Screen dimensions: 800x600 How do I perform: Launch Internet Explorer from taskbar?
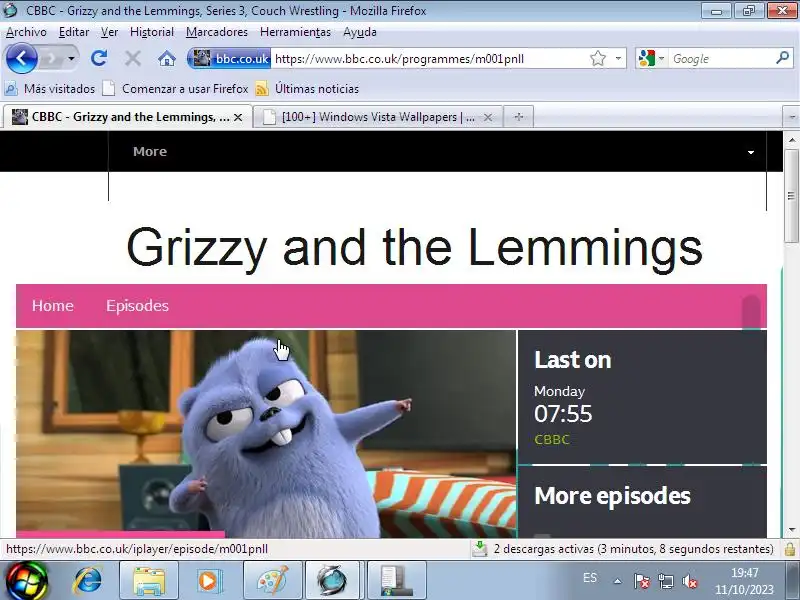(x=87, y=581)
